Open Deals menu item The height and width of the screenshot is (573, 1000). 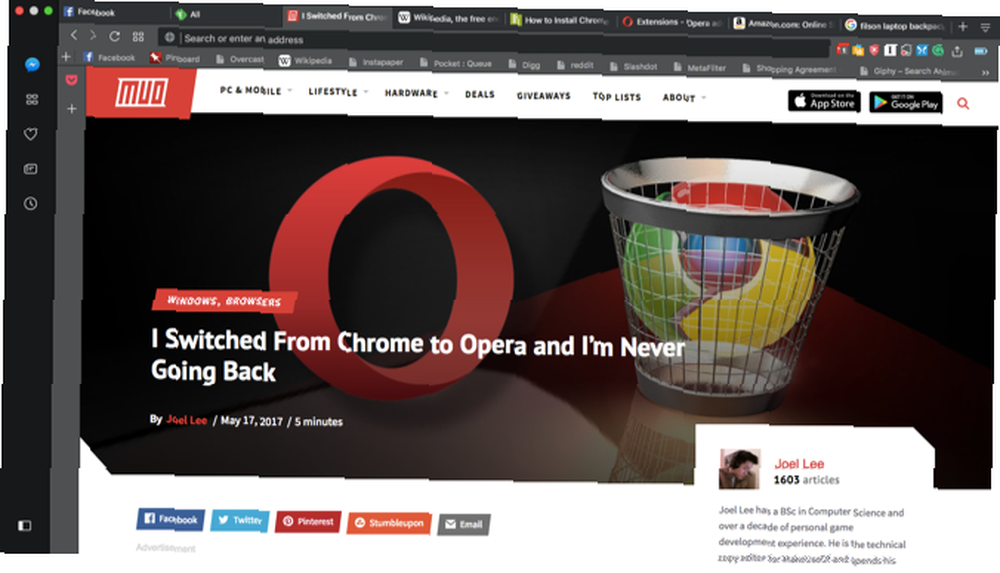point(480,94)
